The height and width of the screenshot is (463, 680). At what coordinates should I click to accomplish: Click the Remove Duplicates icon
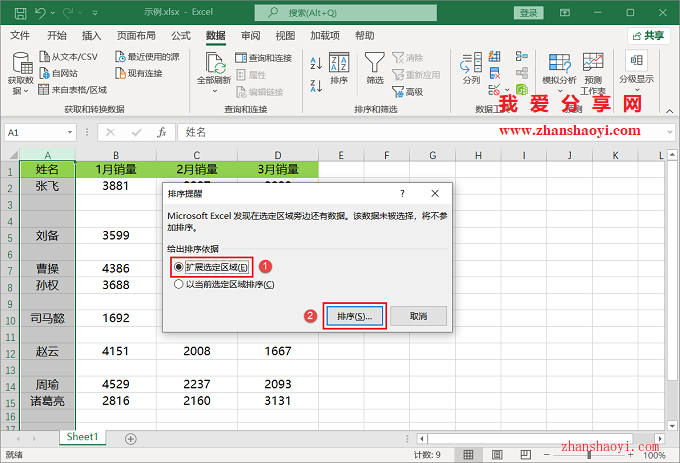[x=494, y=73]
